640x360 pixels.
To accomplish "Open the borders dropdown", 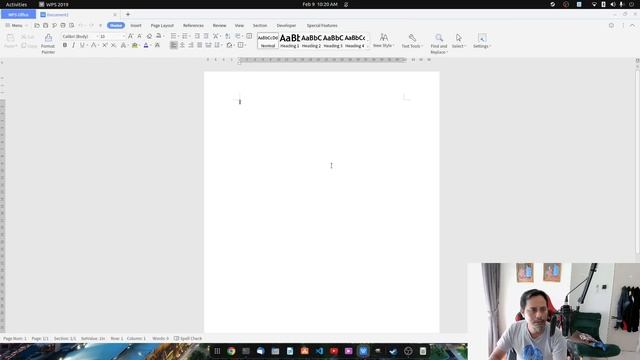I will pos(245,45).
